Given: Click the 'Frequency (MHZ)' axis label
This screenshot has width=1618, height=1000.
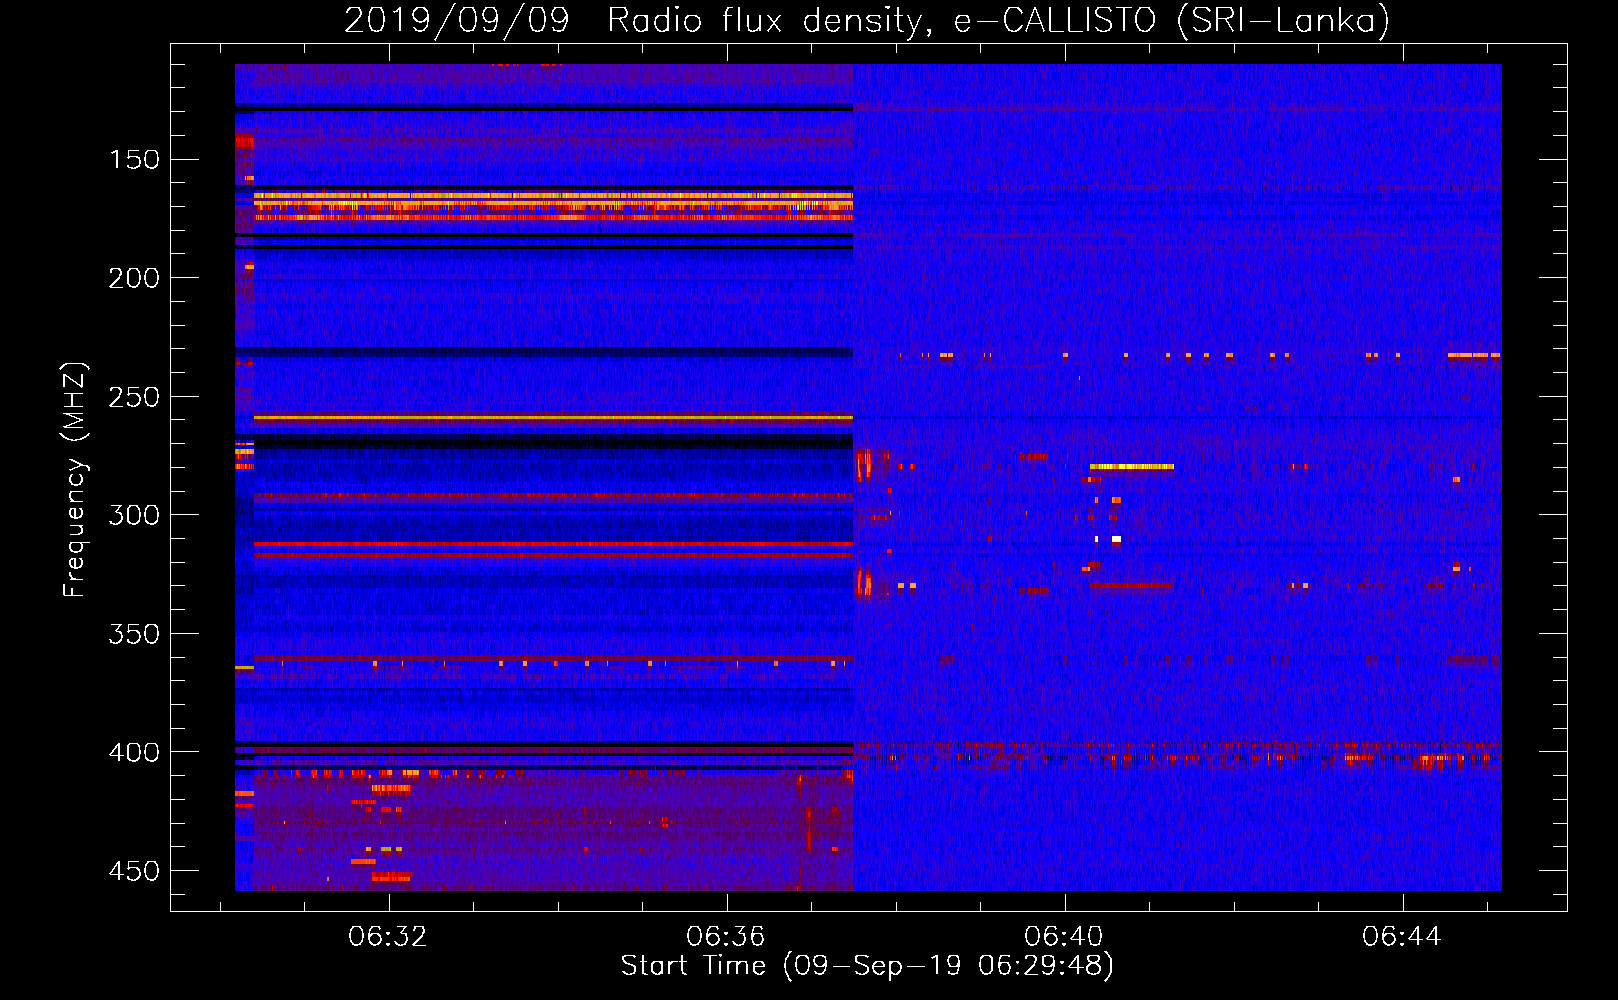Looking at the screenshot, I should [x=75, y=479].
